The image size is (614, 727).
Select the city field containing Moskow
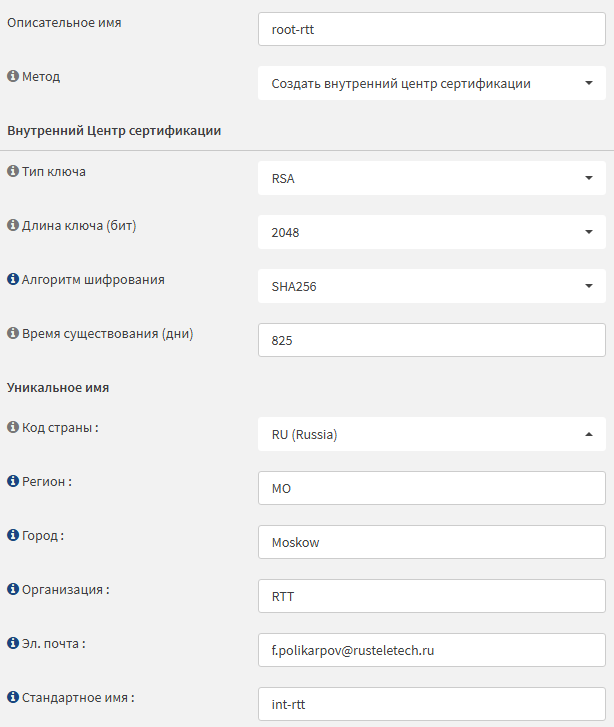(x=432, y=542)
